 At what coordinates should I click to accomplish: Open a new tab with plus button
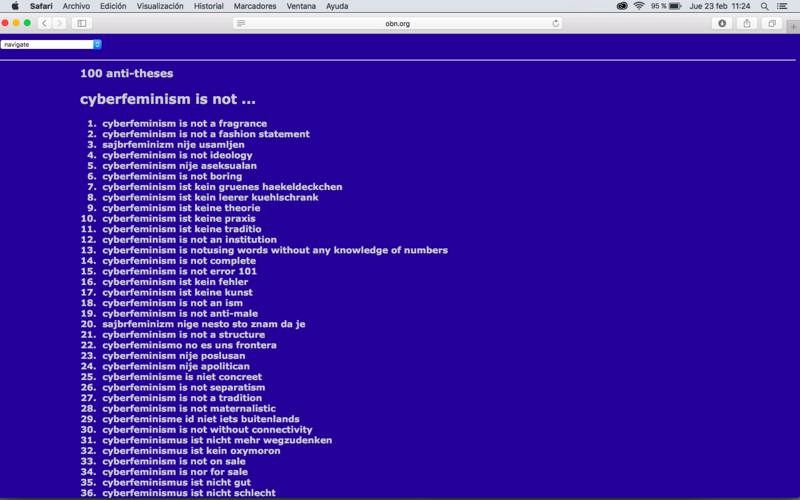(x=793, y=28)
